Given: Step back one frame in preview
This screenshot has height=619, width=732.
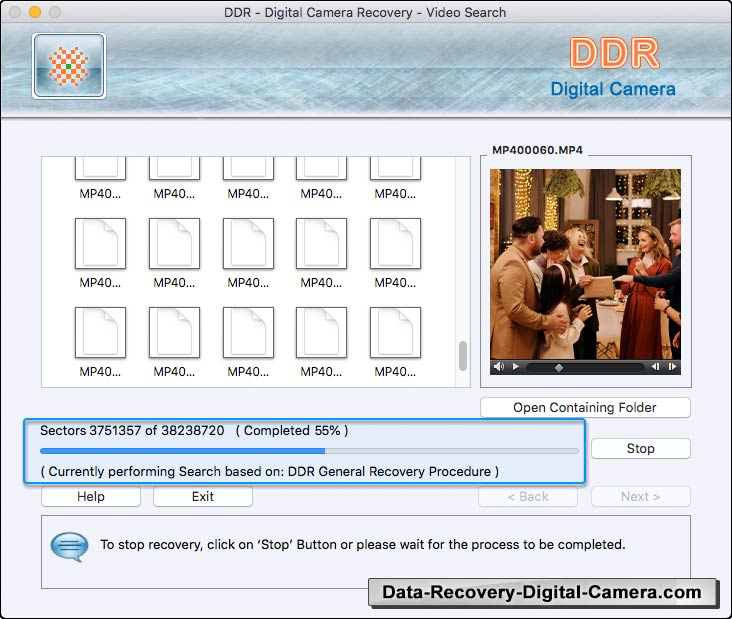Looking at the screenshot, I should pyautogui.click(x=657, y=367).
